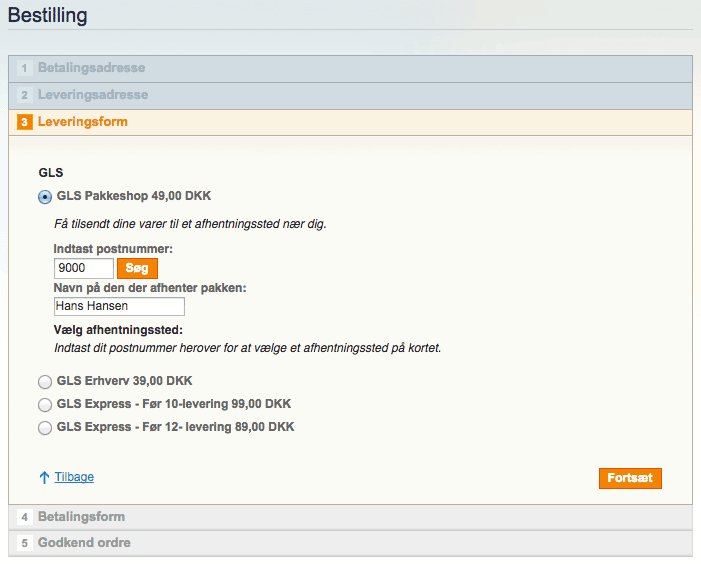This screenshot has width=701, height=564.
Task: Pick GLS Express Før 12-levering 89,00 DKK
Action: point(44,428)
